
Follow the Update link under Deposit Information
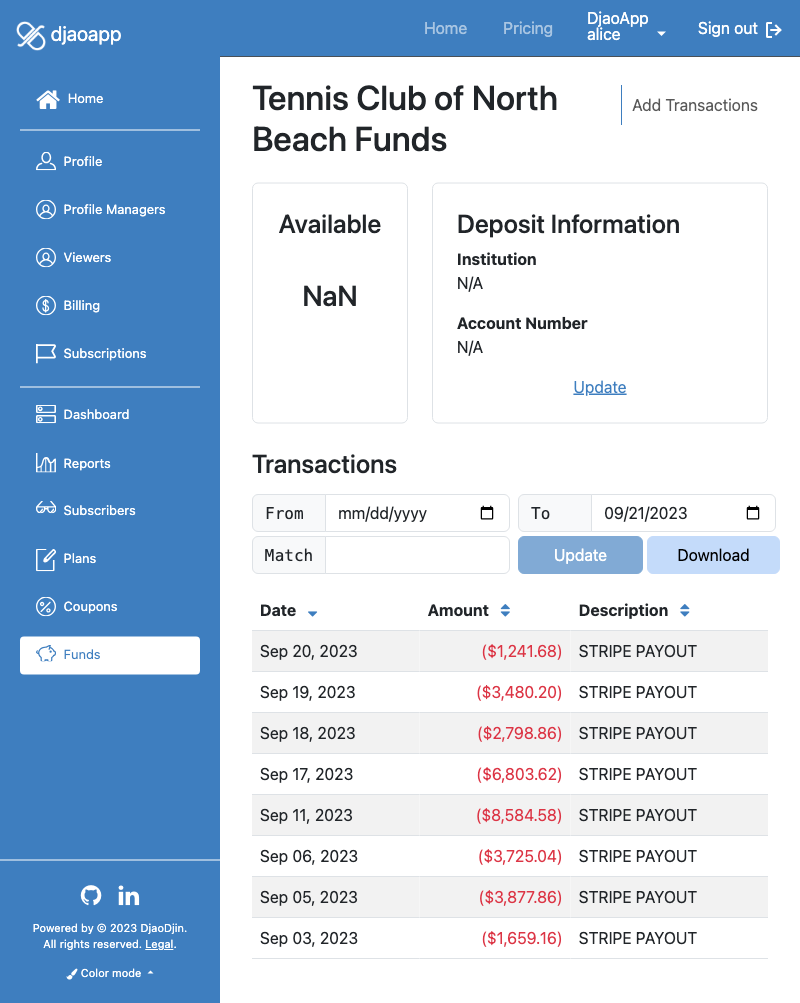[x=600, y=388]
